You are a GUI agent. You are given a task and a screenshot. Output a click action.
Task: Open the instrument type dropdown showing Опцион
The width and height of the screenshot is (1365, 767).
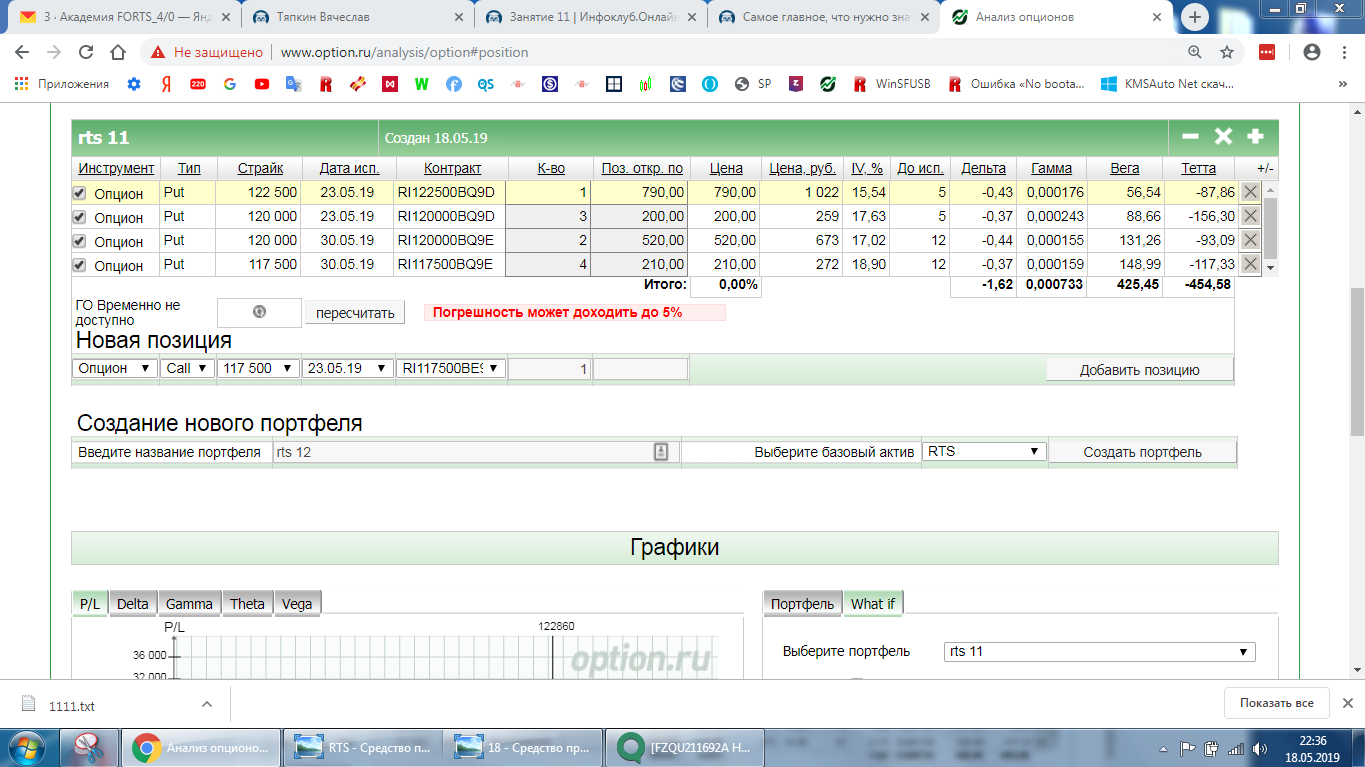(115, 368)
